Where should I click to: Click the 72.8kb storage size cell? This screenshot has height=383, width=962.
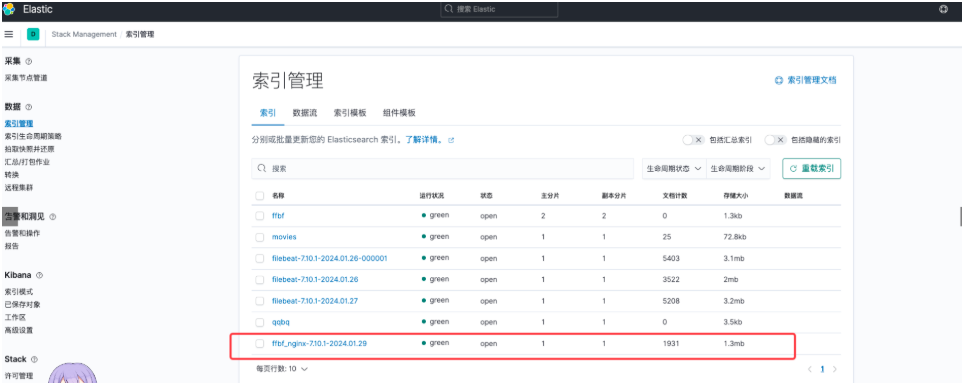pyautogui.click(x=735, y=237)
